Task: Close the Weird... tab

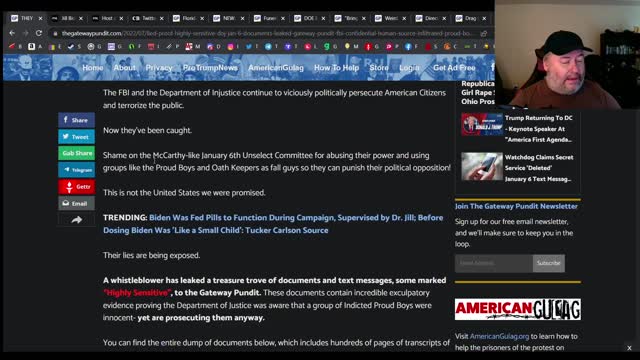Action: [404, 18]
